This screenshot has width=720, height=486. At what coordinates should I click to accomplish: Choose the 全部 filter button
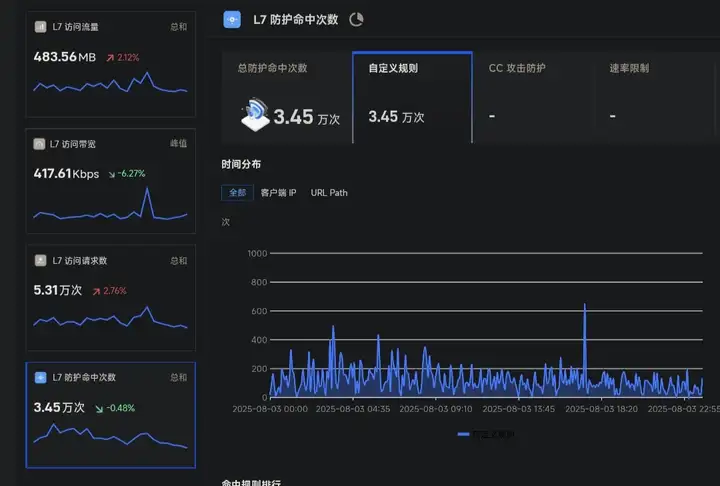pyautogui.click(x=237, y=192)
